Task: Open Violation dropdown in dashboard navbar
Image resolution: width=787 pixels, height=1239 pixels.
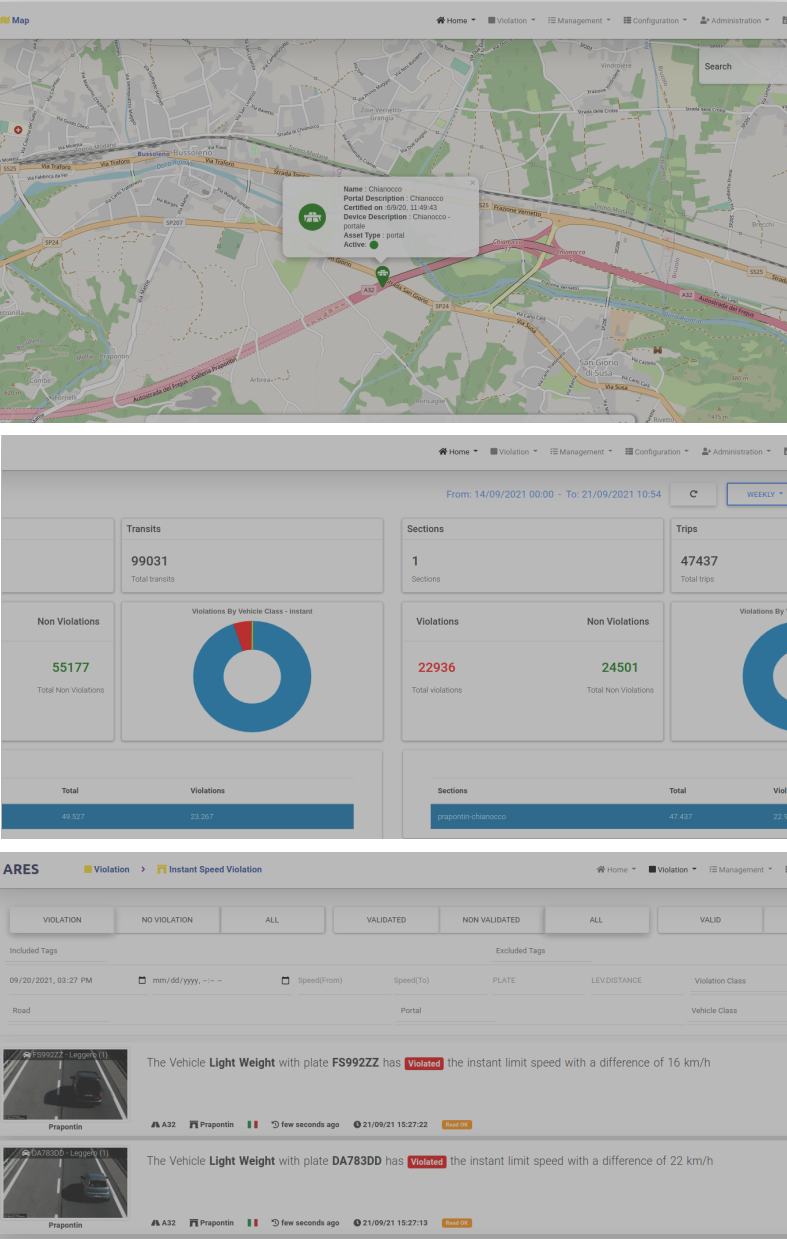Action: tap(513, 451)
